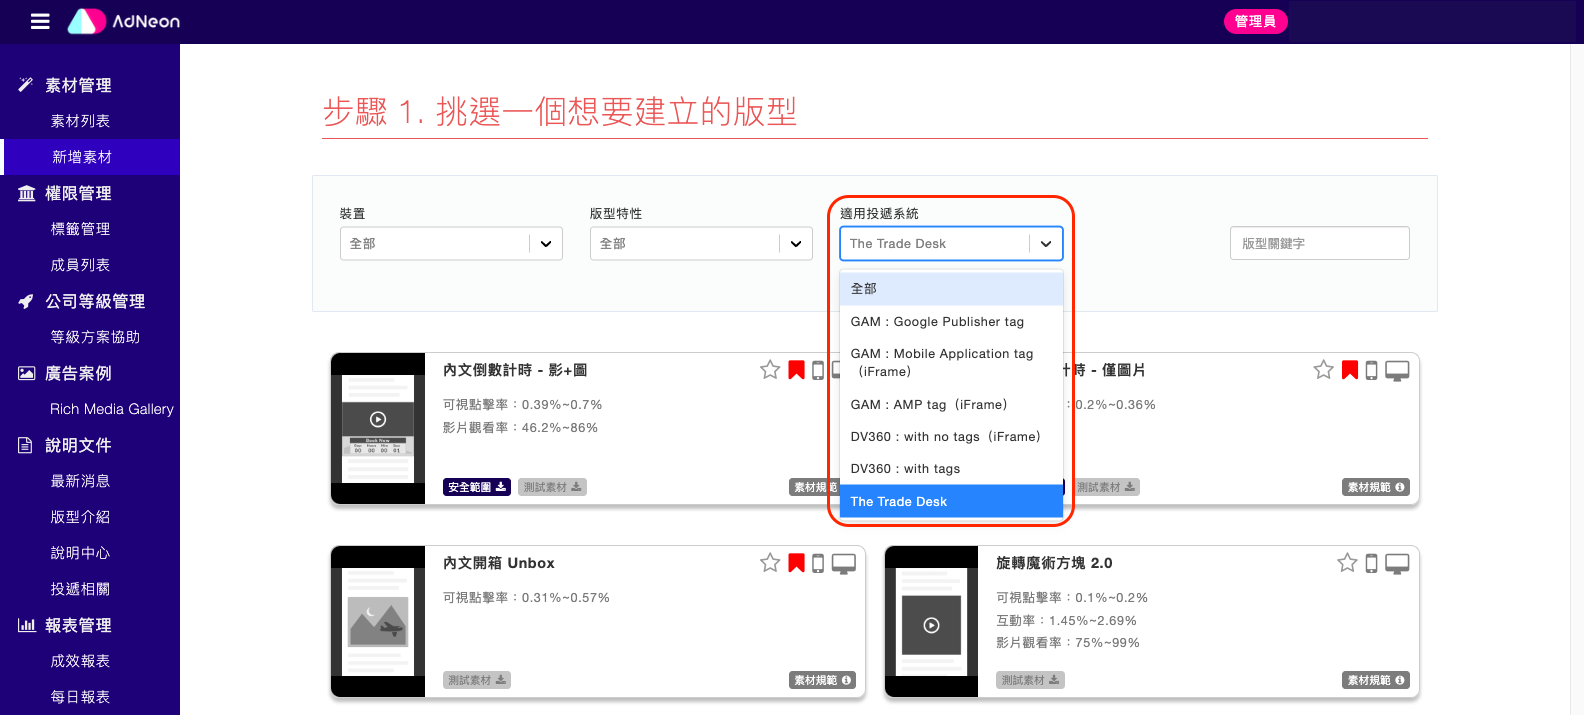This screenshot has height=715, width=1584.
Task: Open 廣告案例 section
Action: 78,373
